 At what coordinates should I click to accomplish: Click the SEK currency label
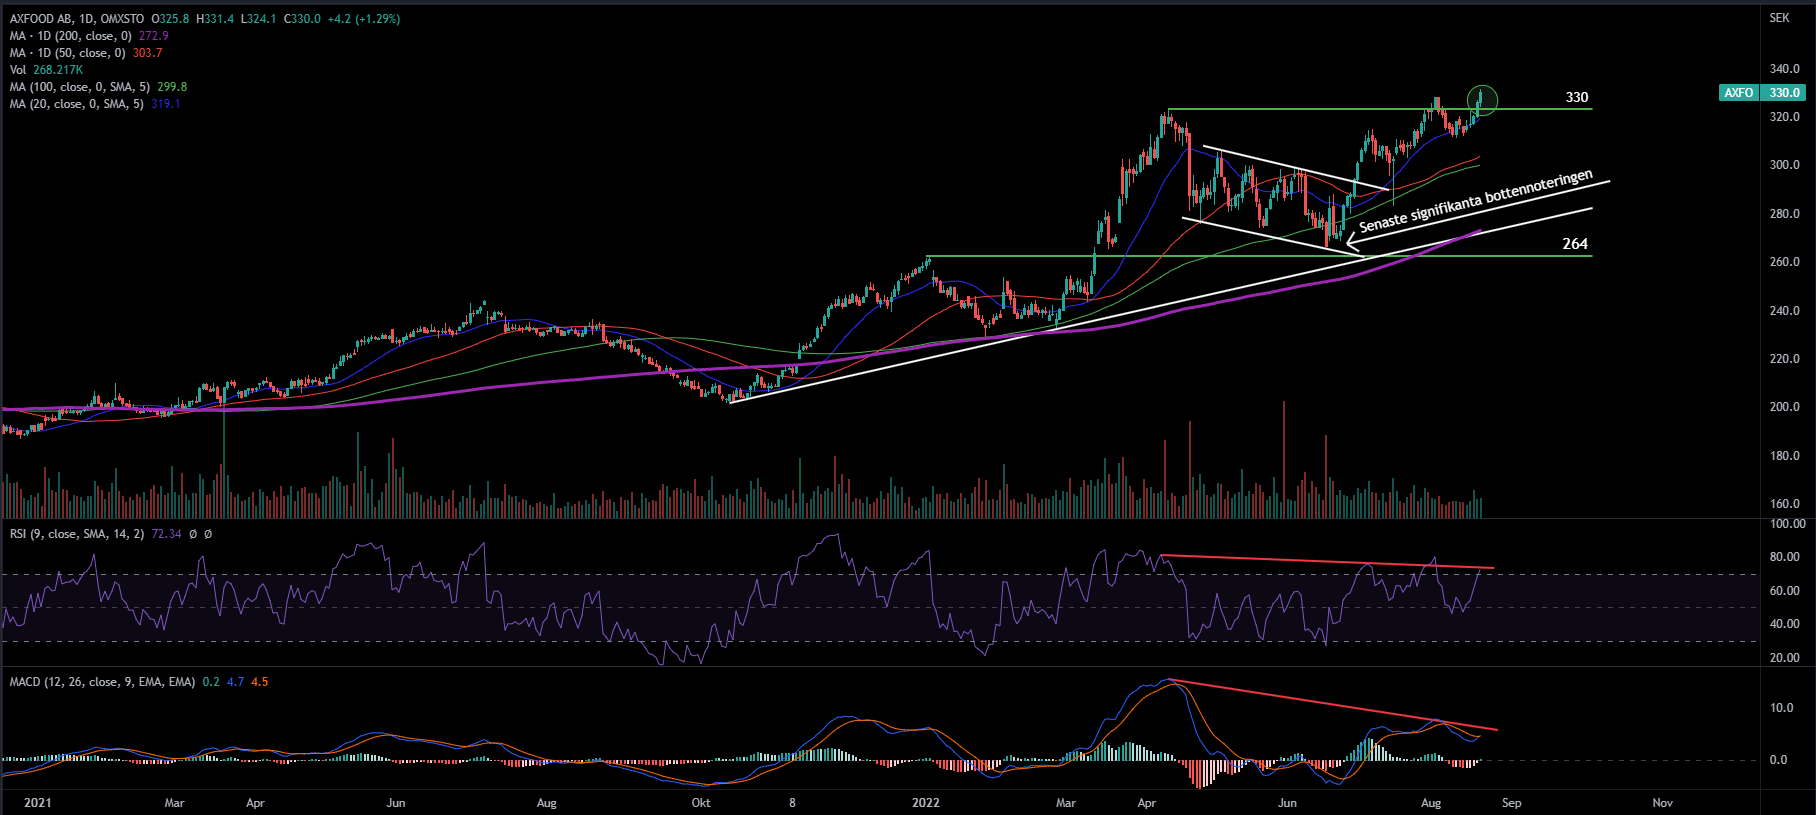(x=1779, y=18)
